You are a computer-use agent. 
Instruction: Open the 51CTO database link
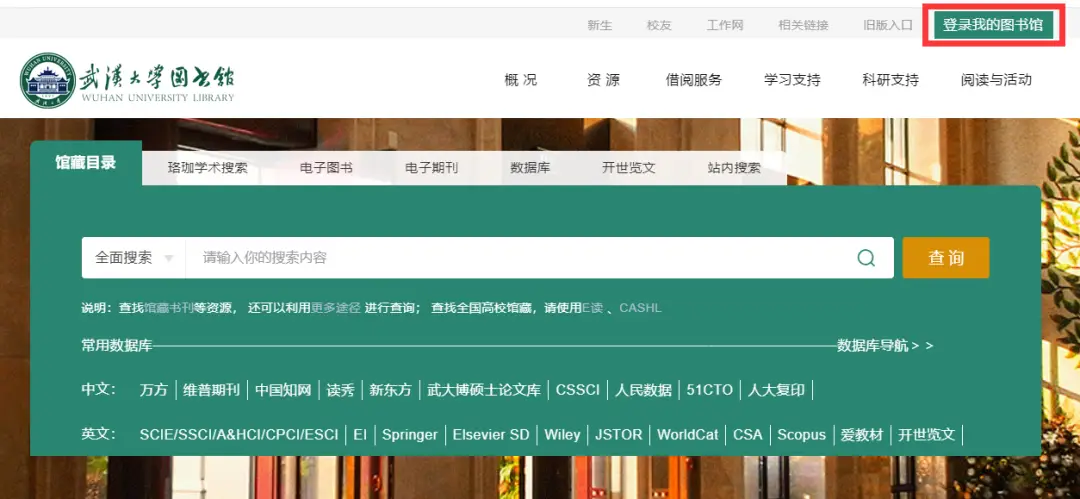[709, 390]
